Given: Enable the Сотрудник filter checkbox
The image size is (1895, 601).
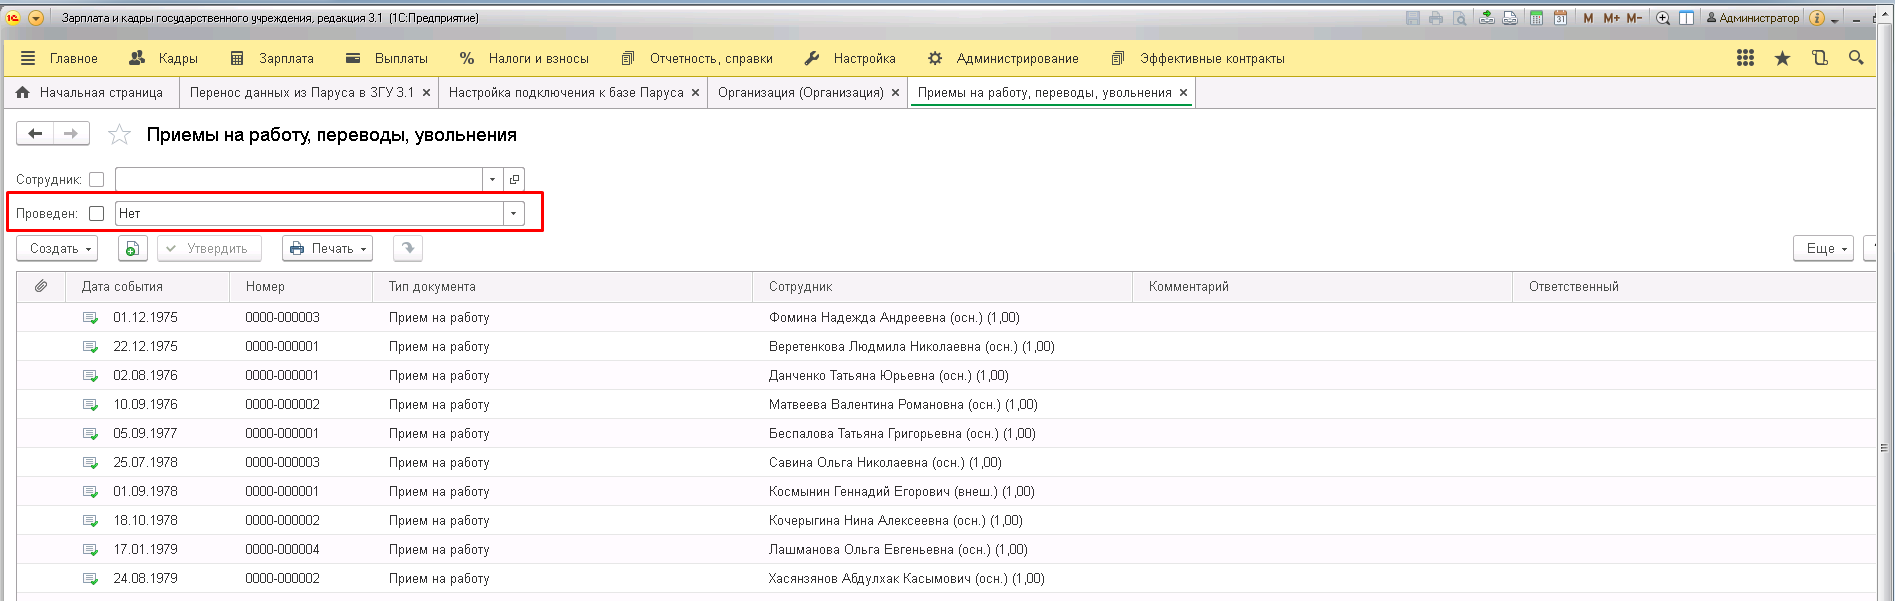Looking at the screenshot, I should click(97, 180).
